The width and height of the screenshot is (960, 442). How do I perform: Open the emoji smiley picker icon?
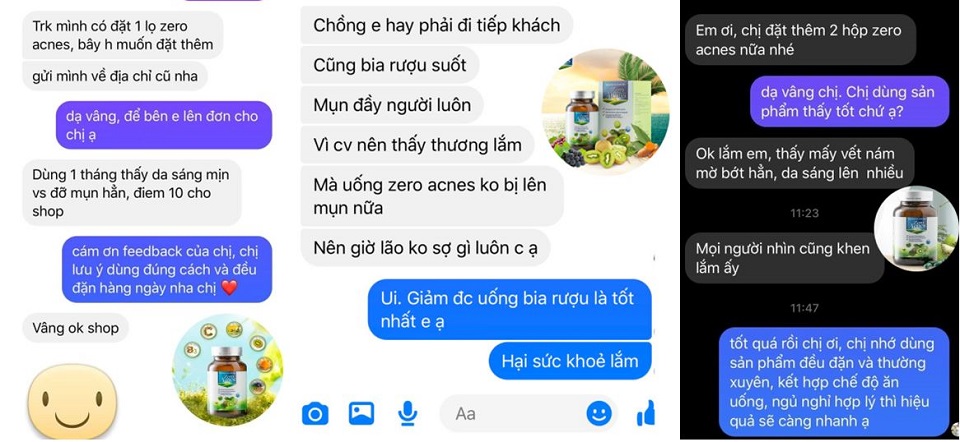599,413
